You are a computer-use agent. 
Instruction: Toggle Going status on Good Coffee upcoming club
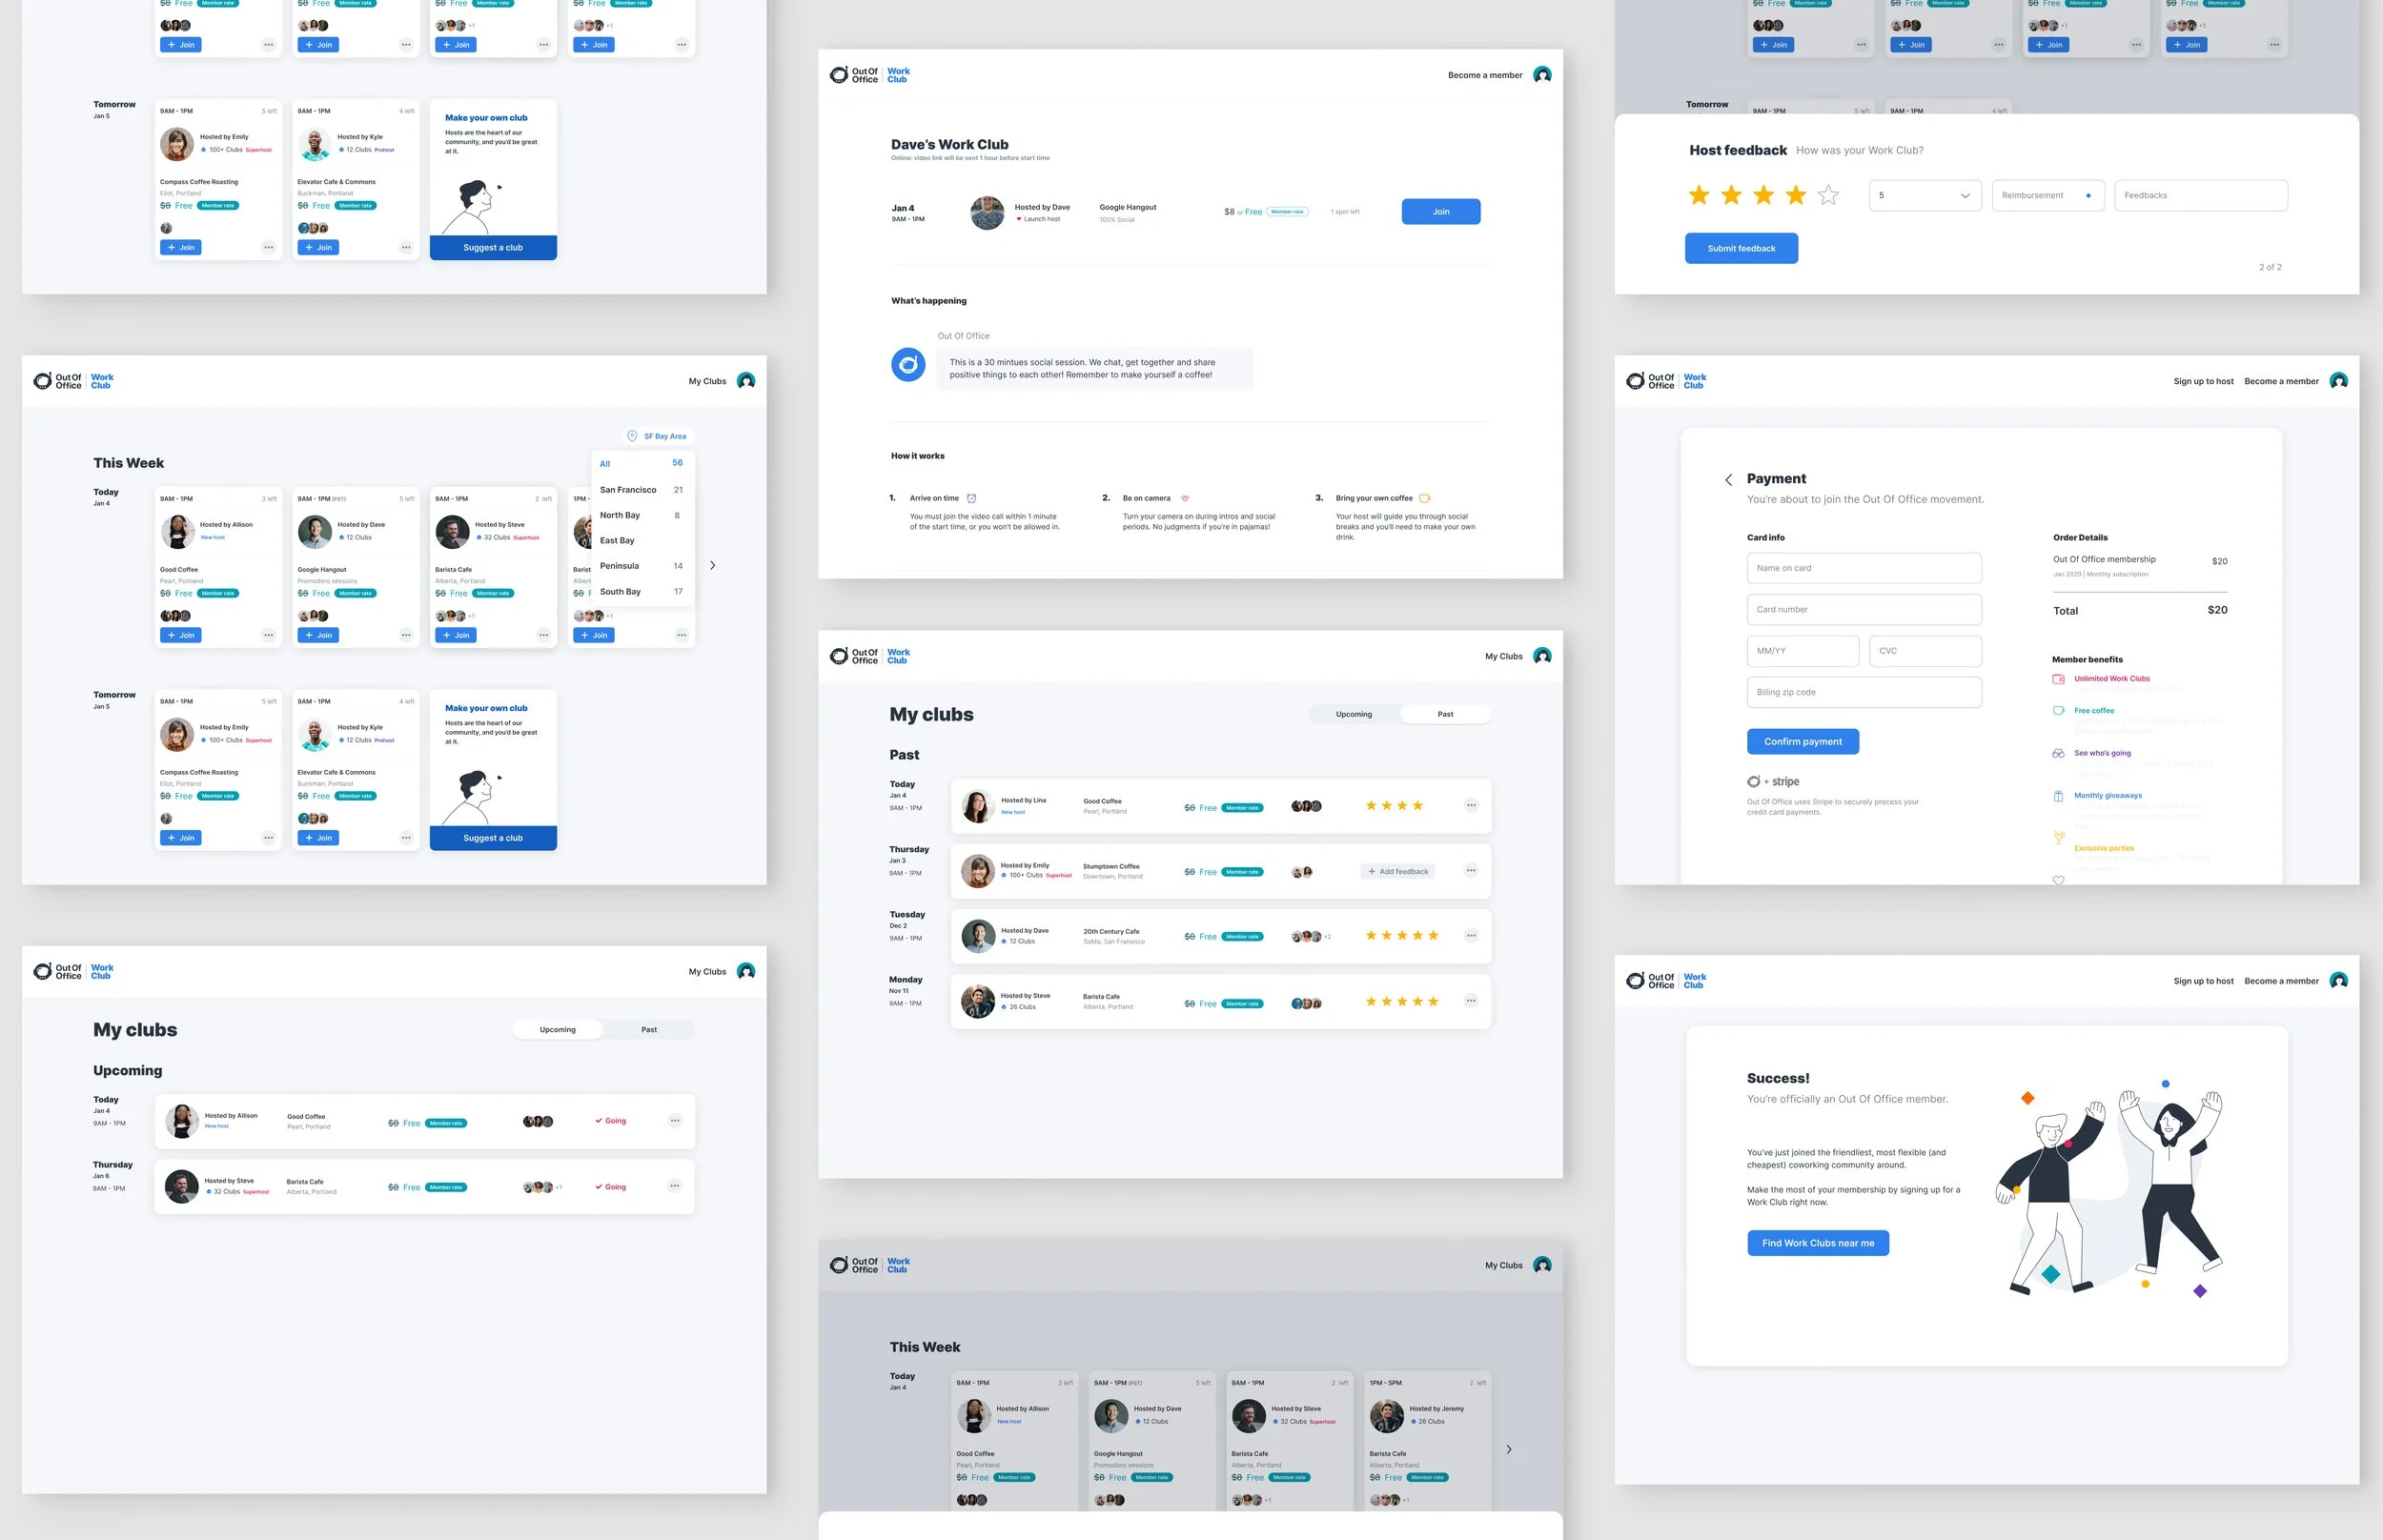610,1121
